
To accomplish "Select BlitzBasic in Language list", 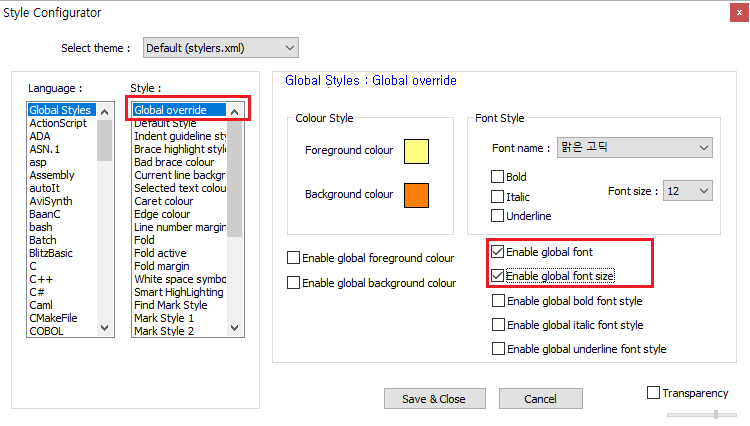I will pyautogui.click(x=62, y=253).
